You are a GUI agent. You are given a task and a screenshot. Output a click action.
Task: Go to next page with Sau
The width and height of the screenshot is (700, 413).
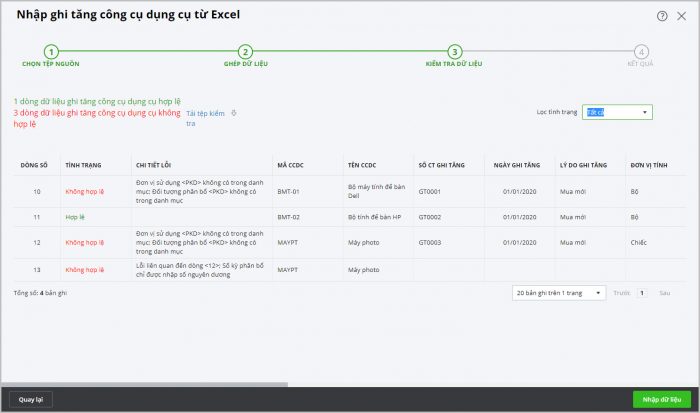[664, 293]
